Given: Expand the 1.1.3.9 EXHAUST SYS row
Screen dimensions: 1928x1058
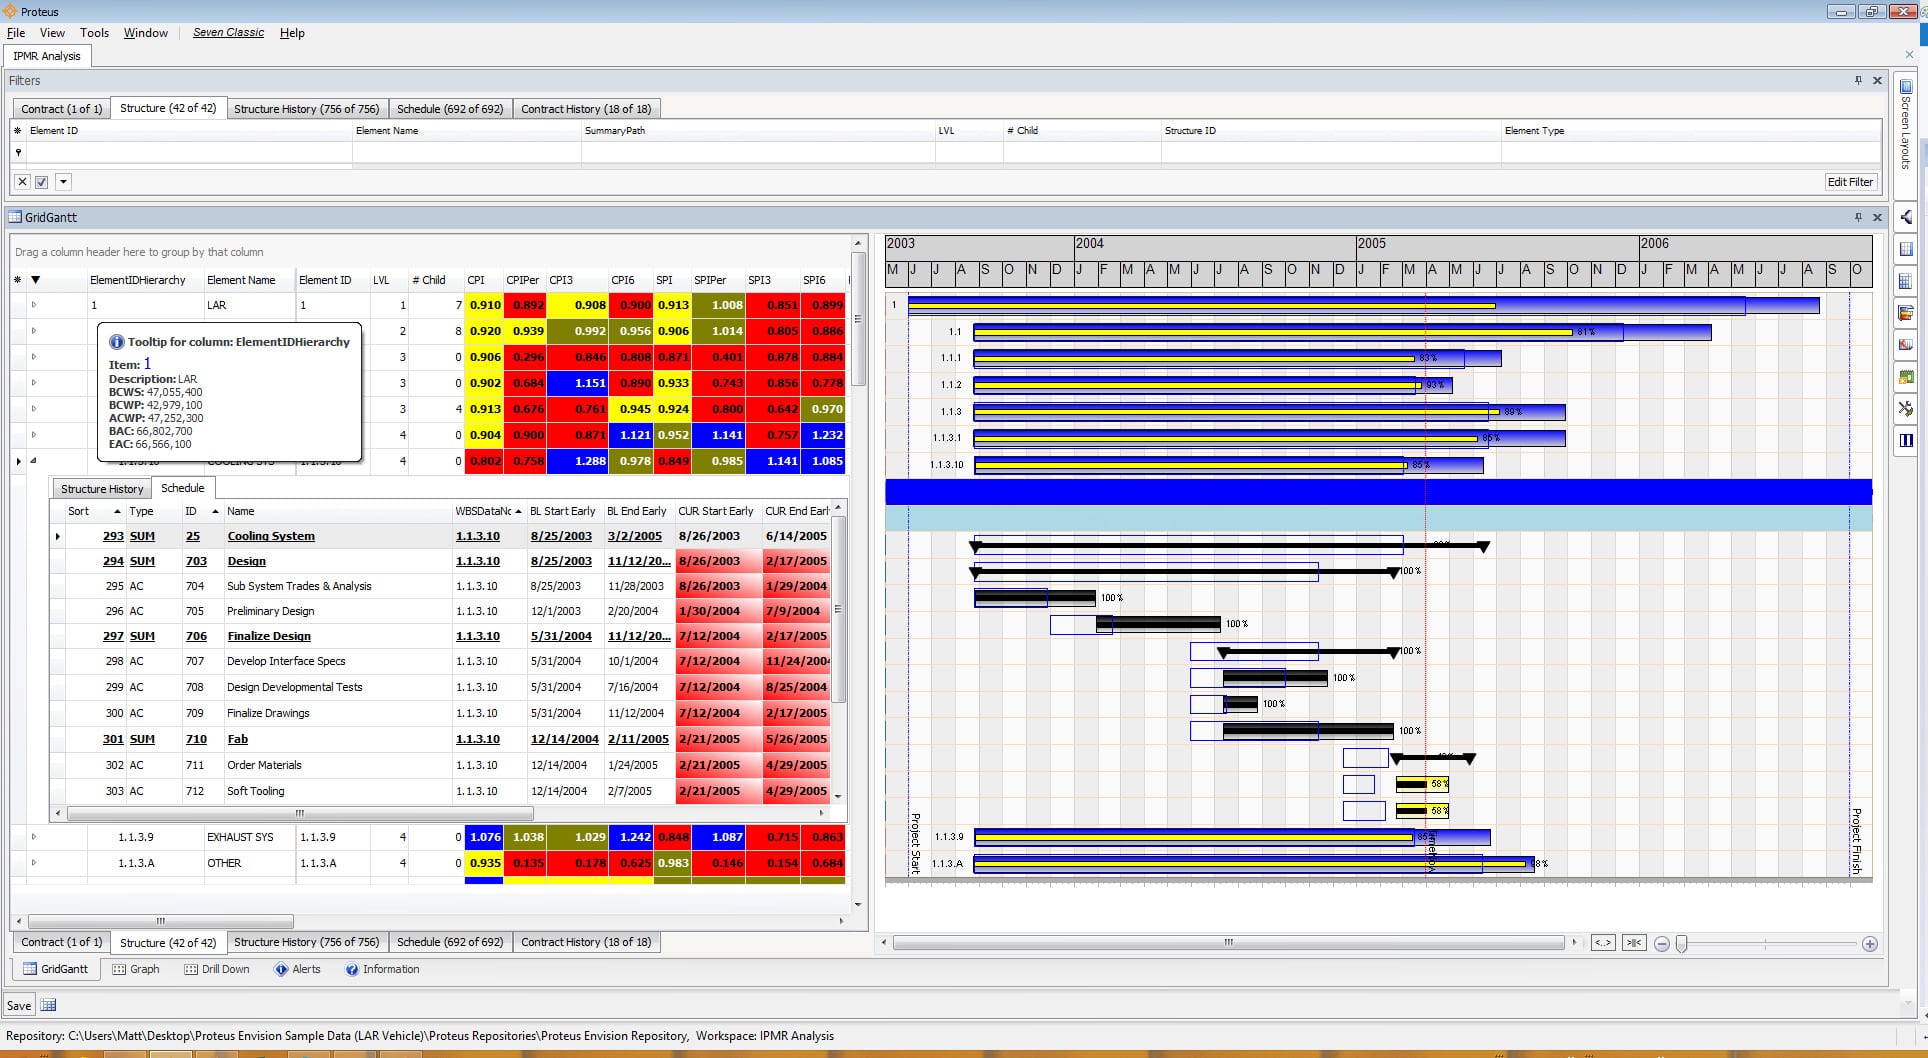Looking at the screenshot, I should [x=33, y=837].
